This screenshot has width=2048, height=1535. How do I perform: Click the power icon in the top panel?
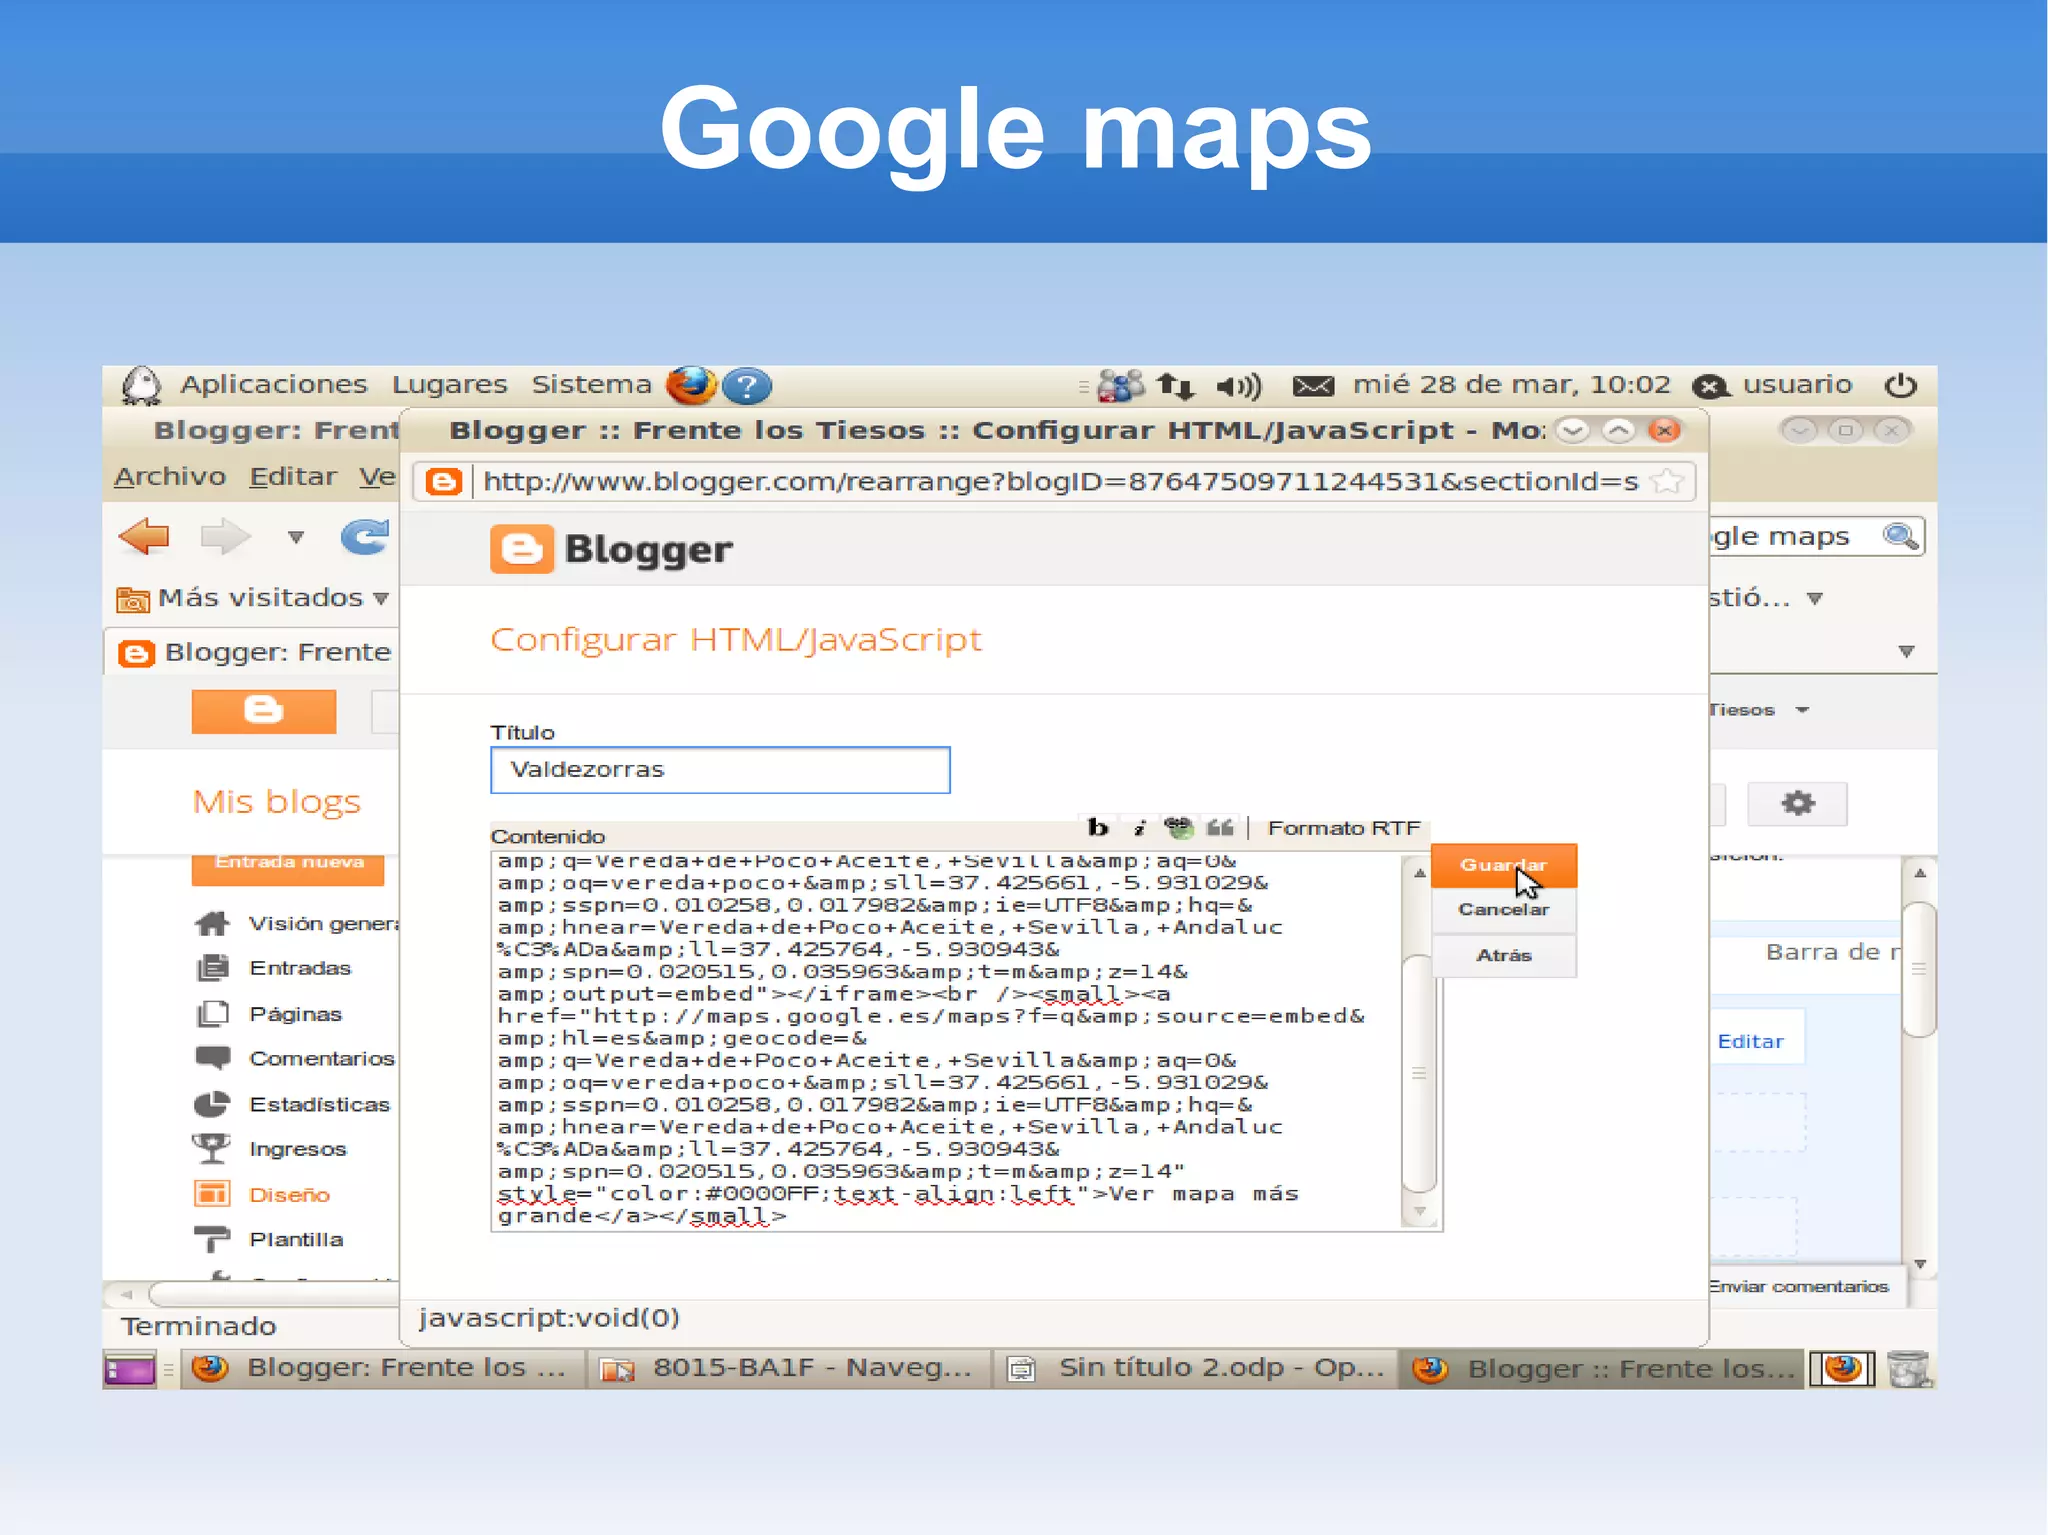click(1900, 385)
